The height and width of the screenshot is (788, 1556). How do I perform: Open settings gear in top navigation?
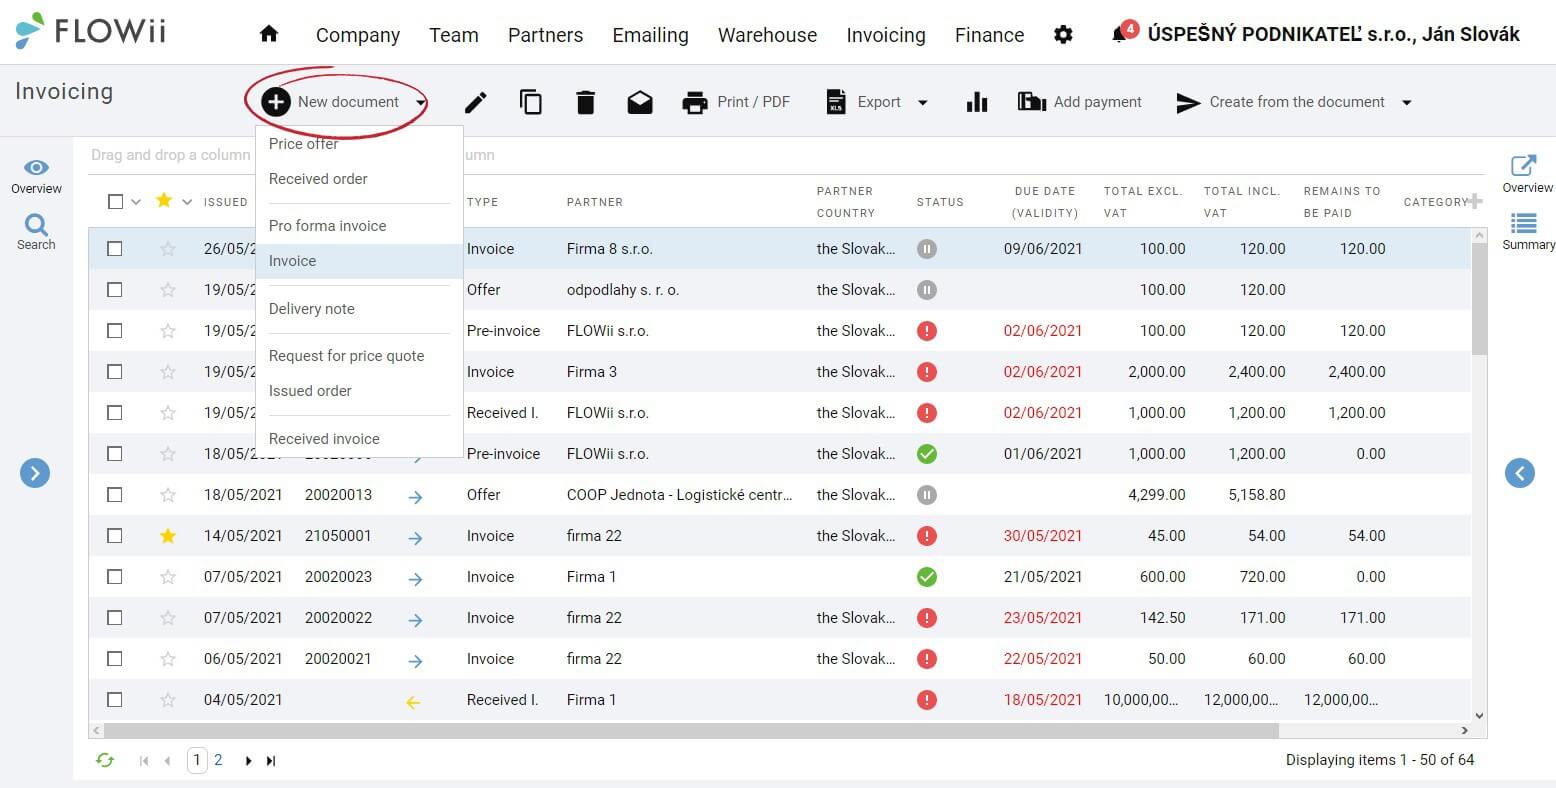click(1063, 35)
